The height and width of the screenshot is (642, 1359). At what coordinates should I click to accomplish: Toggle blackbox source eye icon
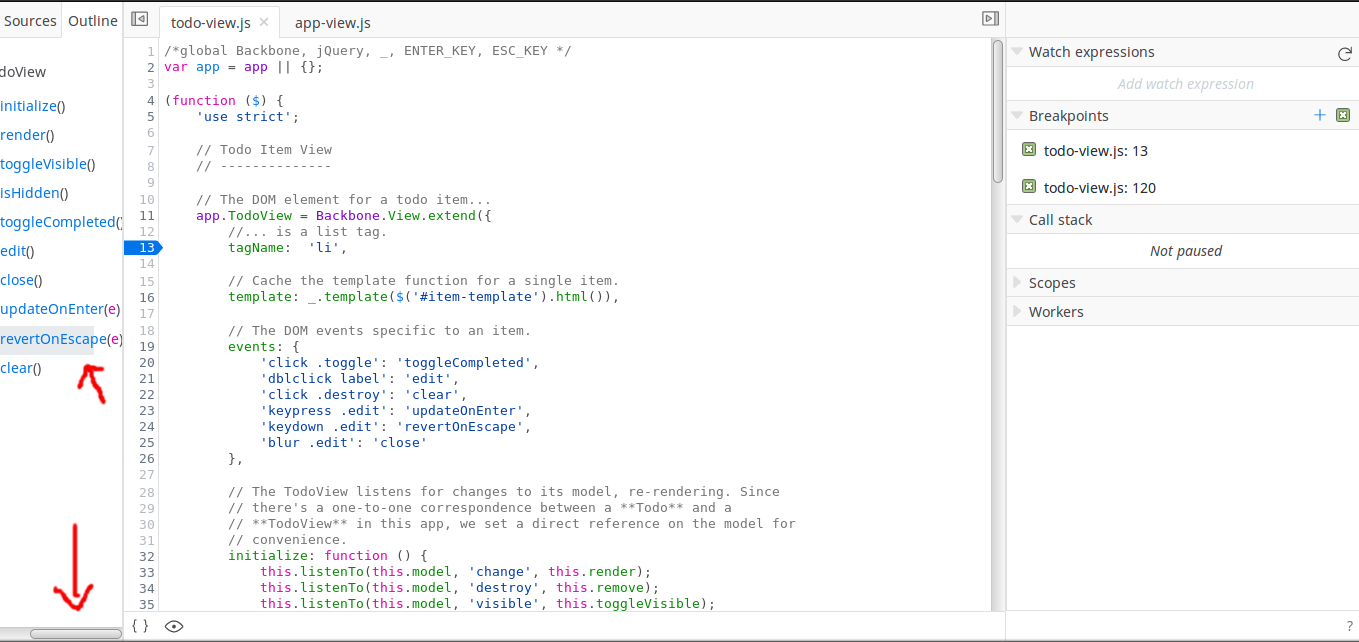[x=174, y=626]
